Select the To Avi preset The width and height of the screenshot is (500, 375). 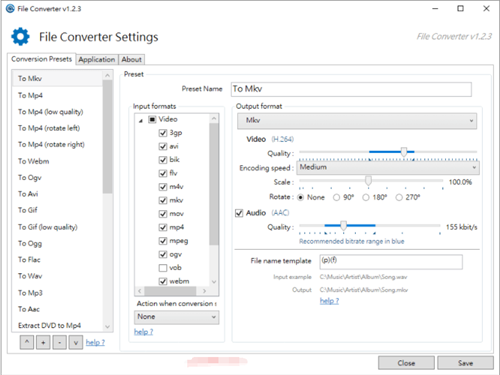point(57,194)
